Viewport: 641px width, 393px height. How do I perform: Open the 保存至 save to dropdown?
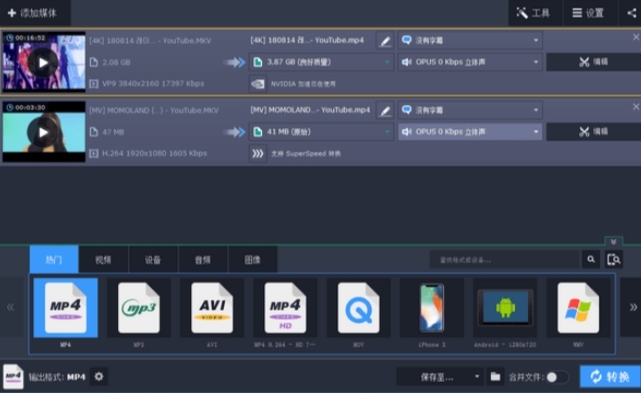[440, 377]
